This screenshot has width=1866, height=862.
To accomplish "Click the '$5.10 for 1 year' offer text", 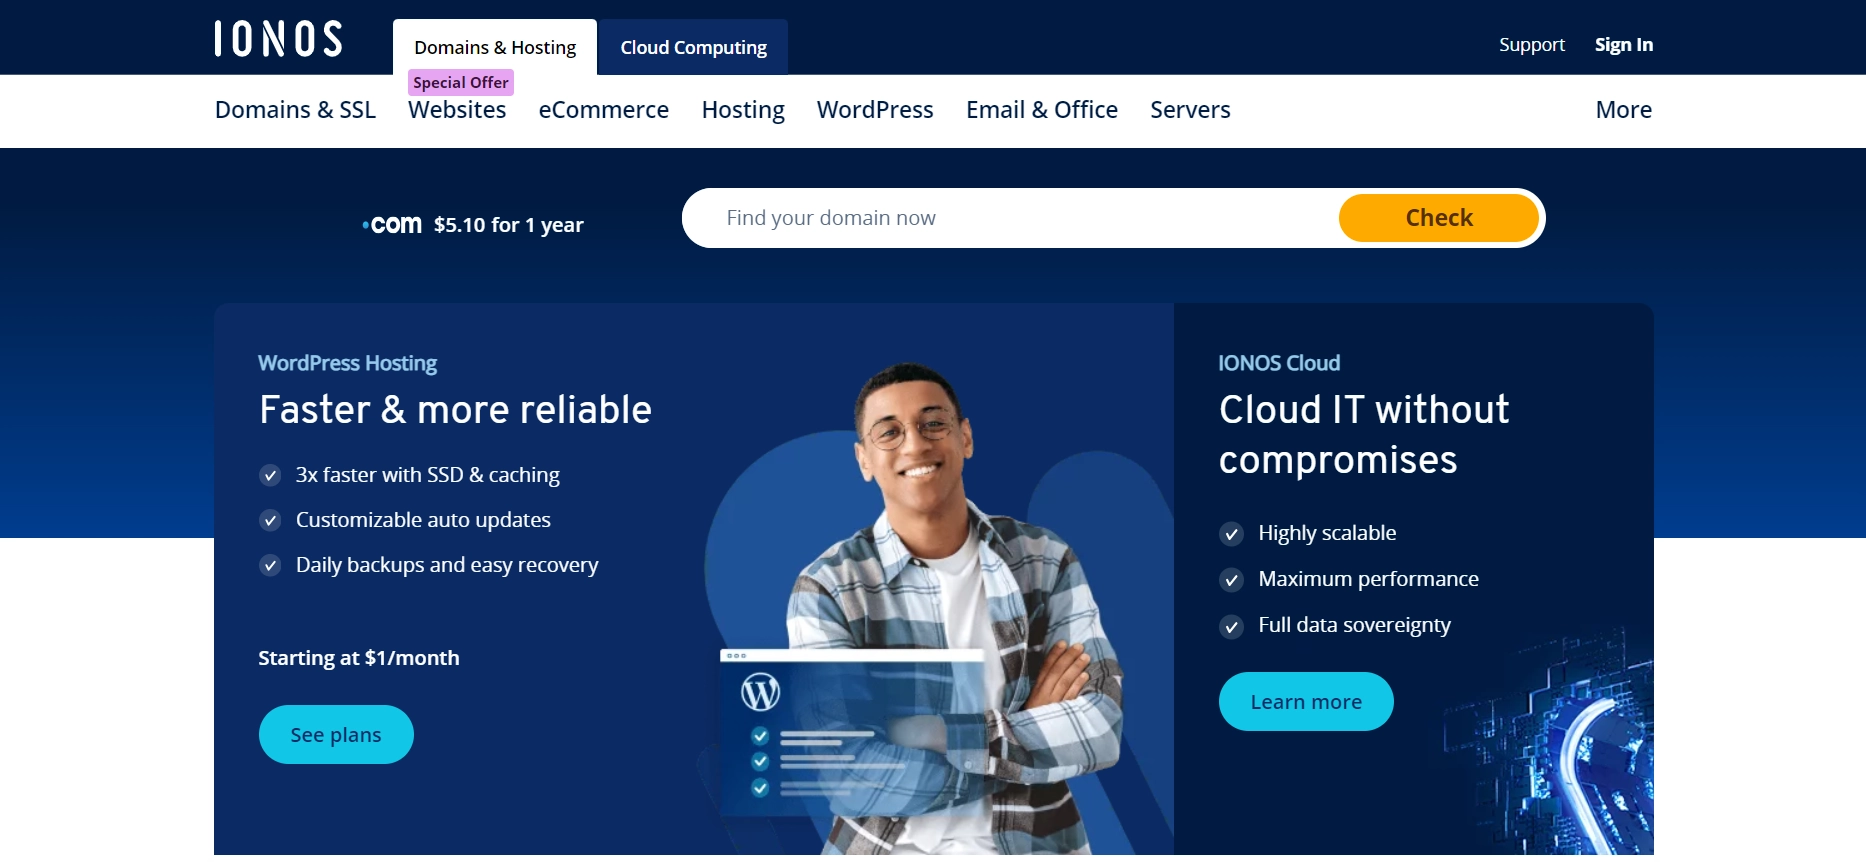I will [x=508, y=225].
